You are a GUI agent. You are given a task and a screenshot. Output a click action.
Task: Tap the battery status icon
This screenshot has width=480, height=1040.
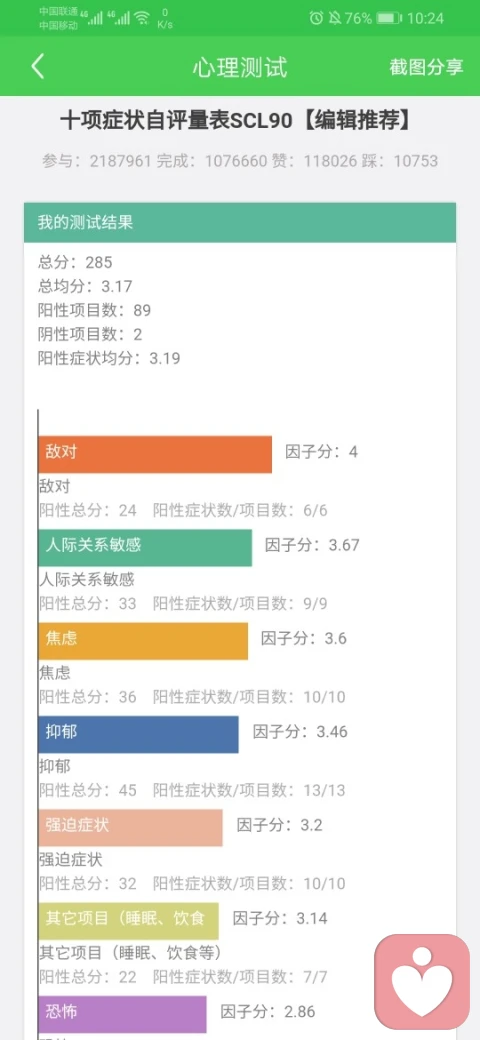click(389, 18)
